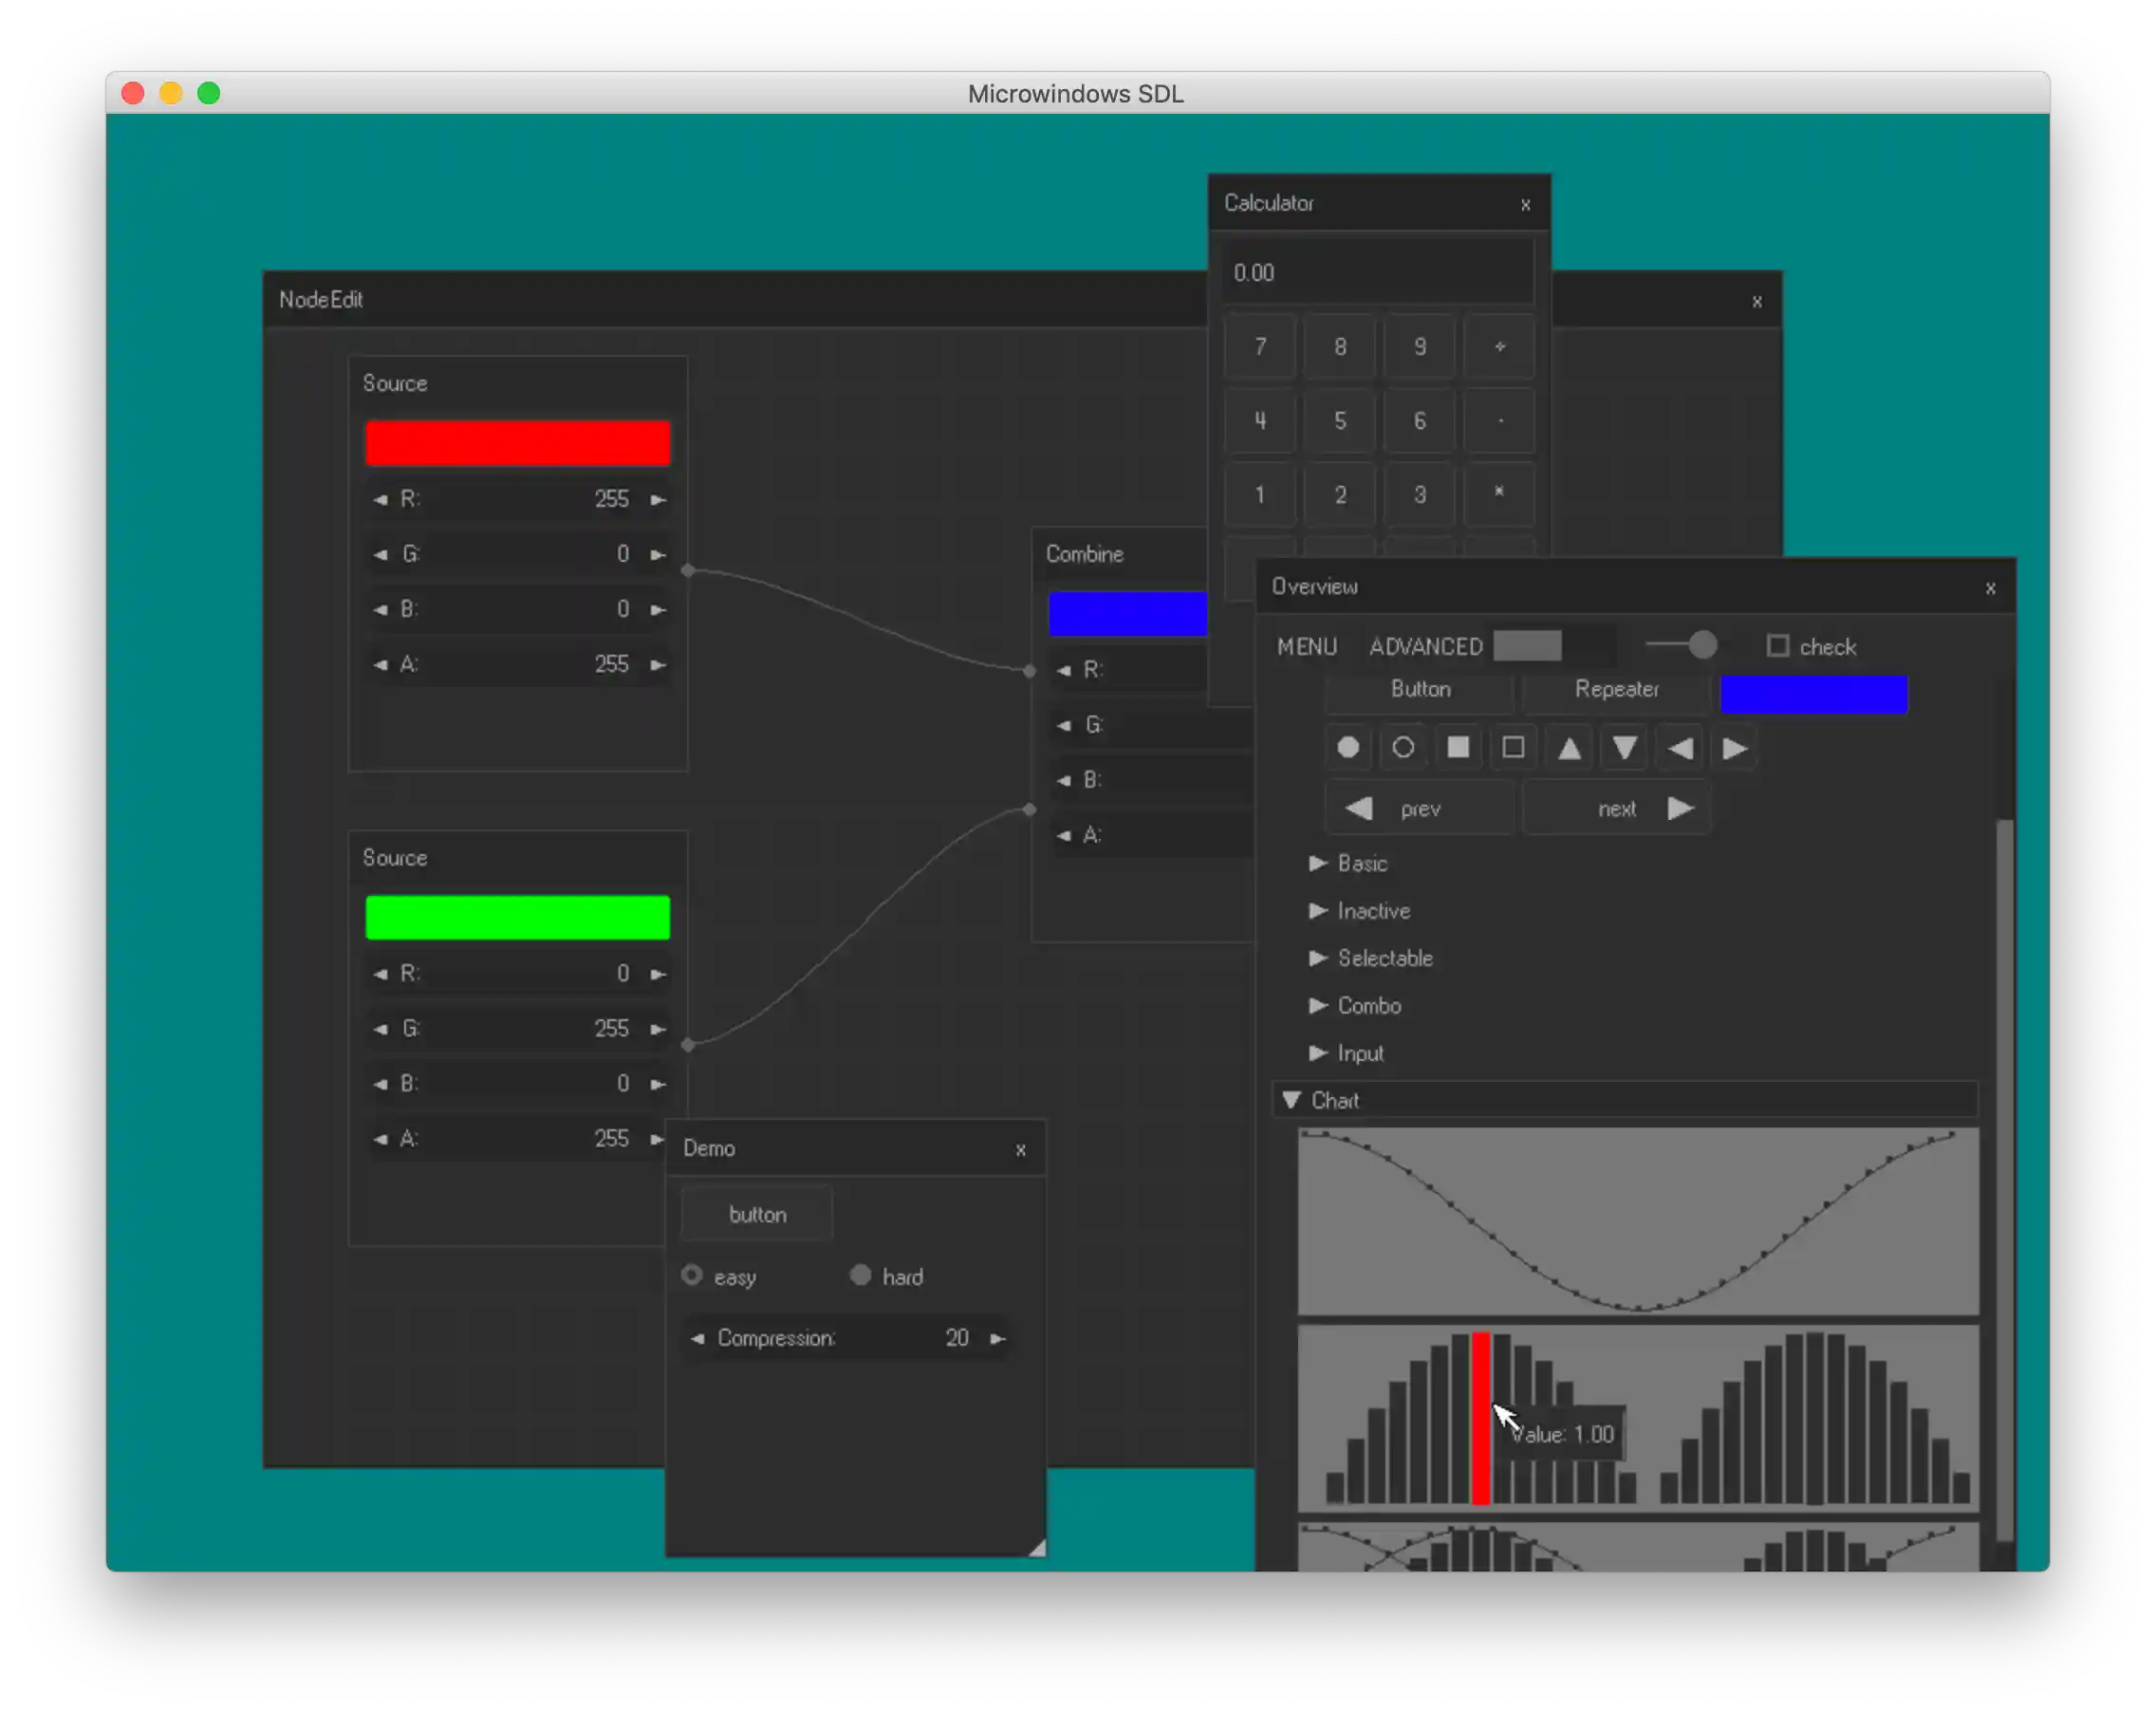2156x1712 pixels.
Task: Click the right triangle symbol button
Action: 1735,748
